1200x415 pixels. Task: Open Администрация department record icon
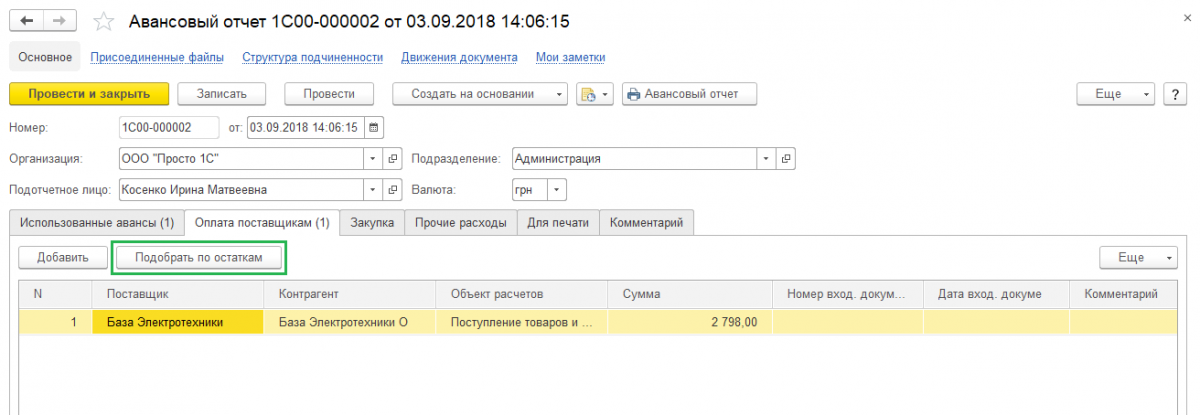click(x=786, y=158)
